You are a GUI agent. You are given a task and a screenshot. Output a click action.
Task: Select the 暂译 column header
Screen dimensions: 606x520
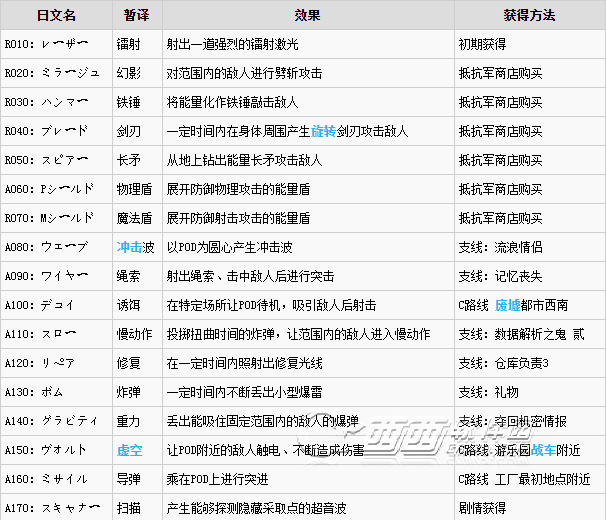[137, 15]
